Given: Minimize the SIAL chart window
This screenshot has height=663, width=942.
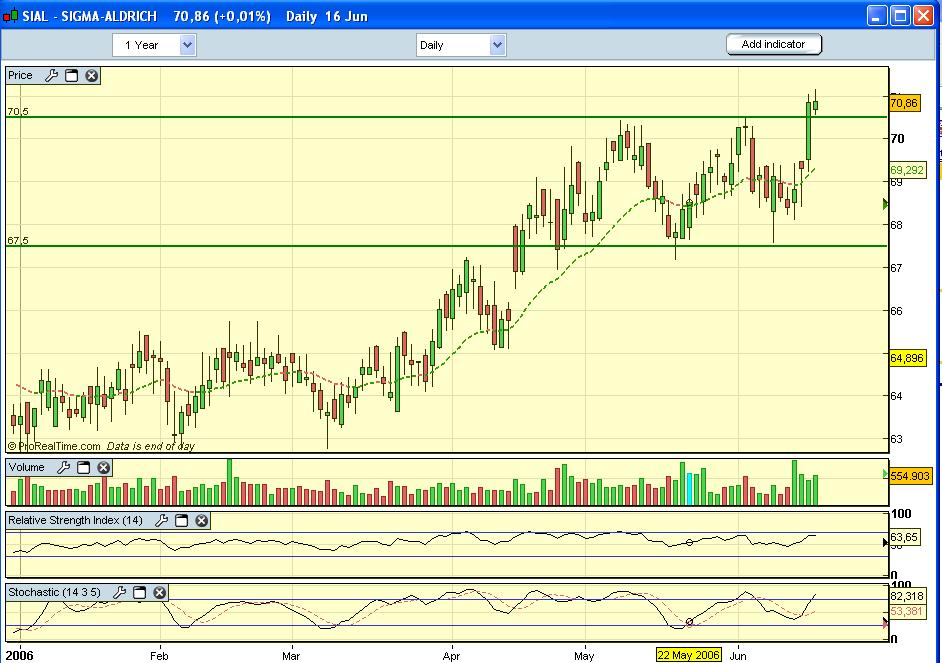Looking at the screenshot, I should pyautogui.click(x=877, y=16).
